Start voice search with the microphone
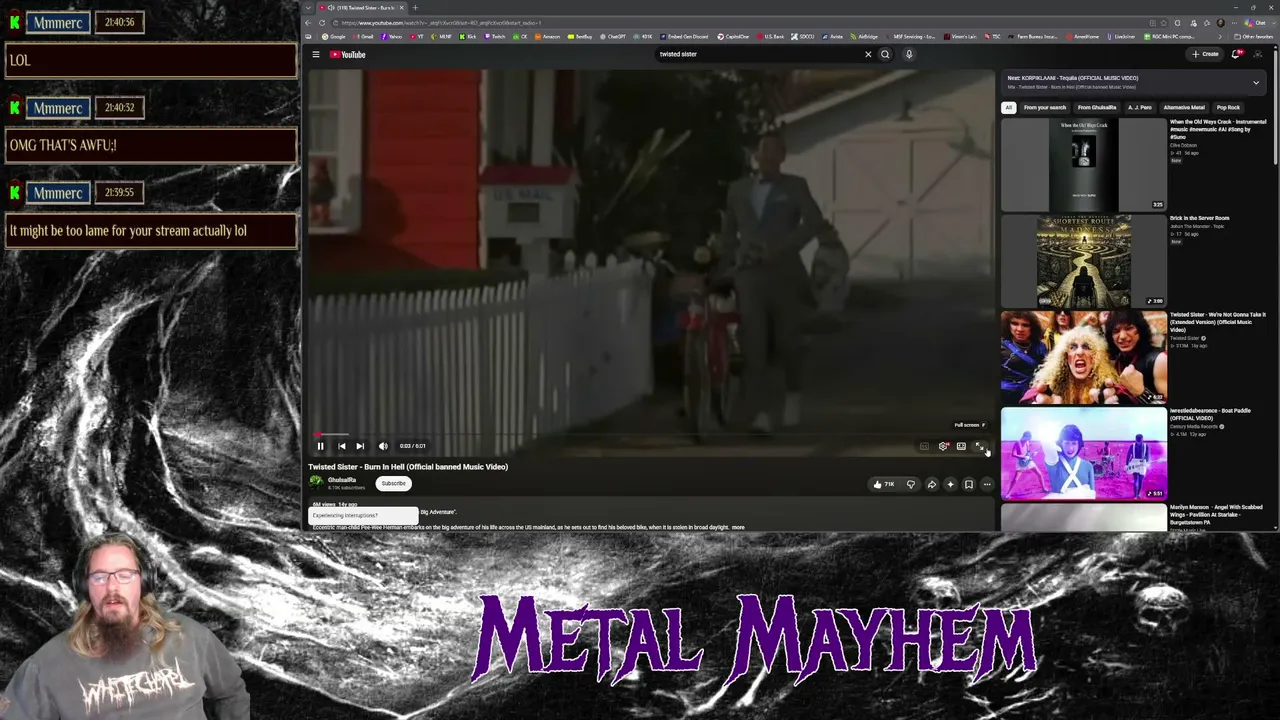Screen dimensions: 1280x720 coord(909,54)
